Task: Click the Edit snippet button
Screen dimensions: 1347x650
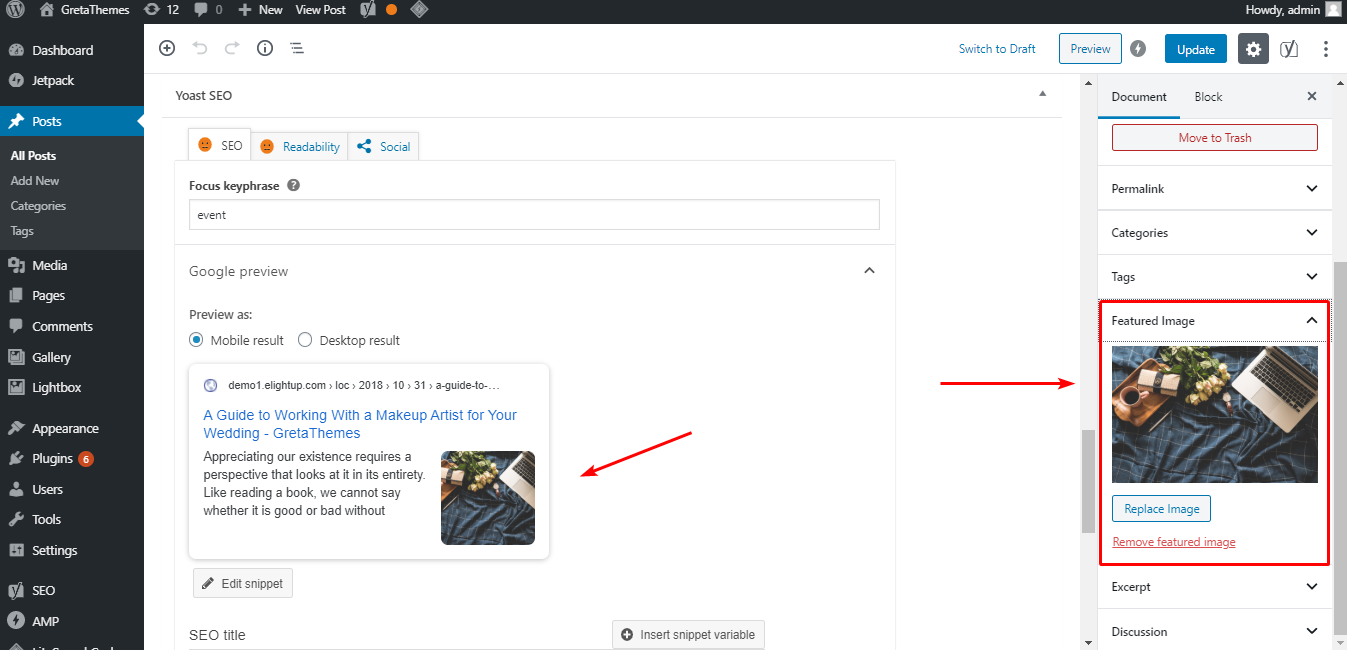Action: tap(243, 583)
